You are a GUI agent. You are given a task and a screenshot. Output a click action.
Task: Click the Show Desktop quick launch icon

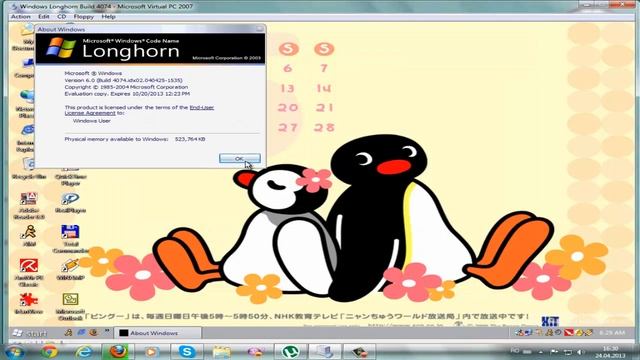point(81,333)
